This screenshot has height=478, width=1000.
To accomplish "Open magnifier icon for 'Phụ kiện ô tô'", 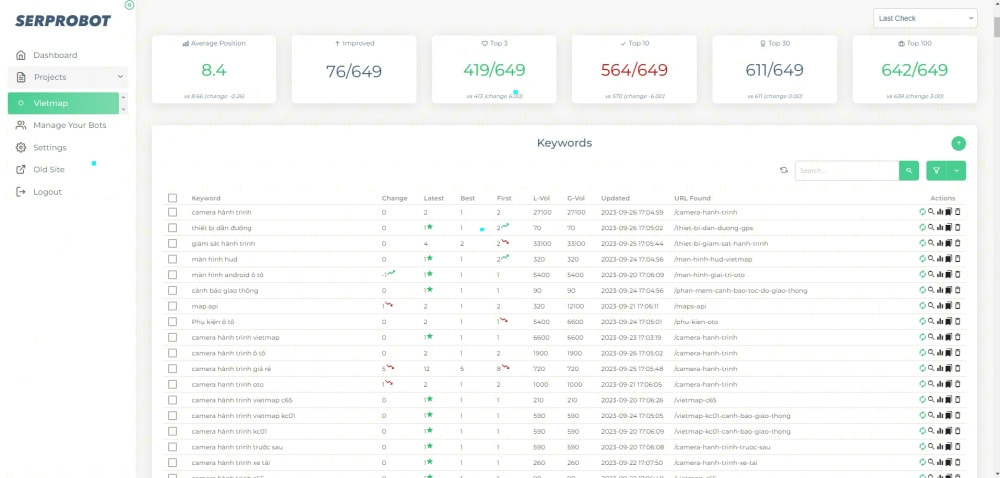I will [931, 321].
